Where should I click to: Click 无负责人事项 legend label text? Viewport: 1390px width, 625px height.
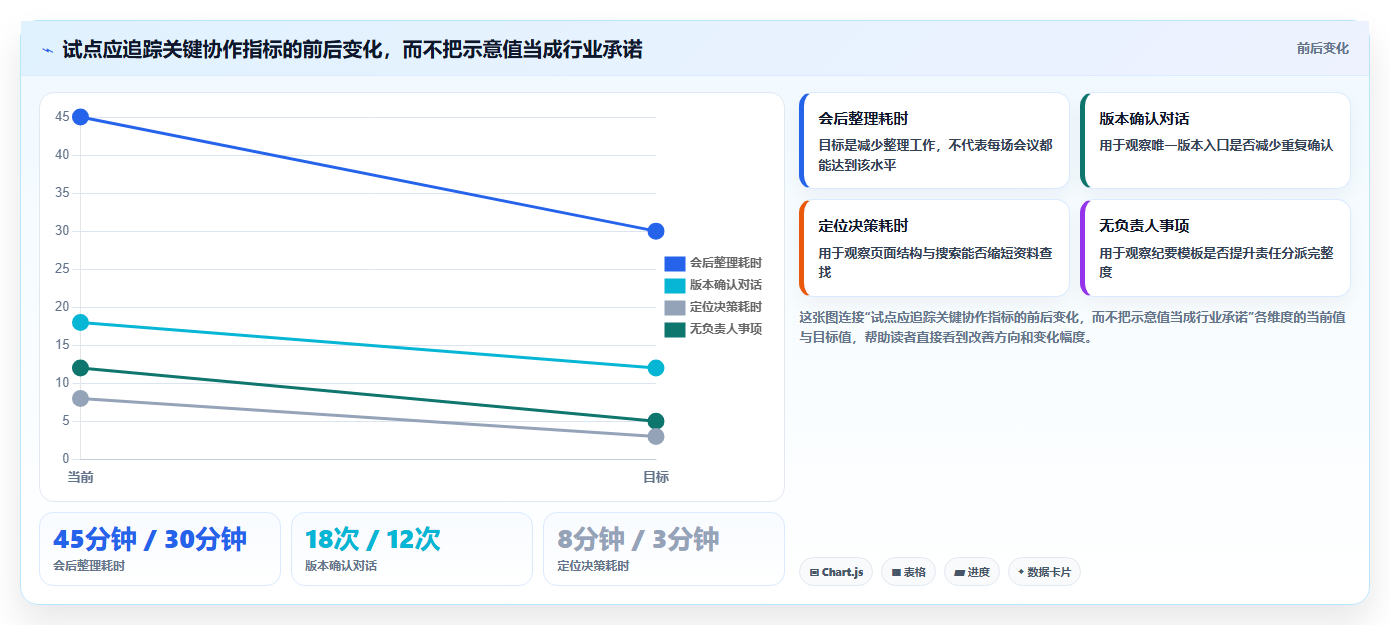(x=726, y=329)
